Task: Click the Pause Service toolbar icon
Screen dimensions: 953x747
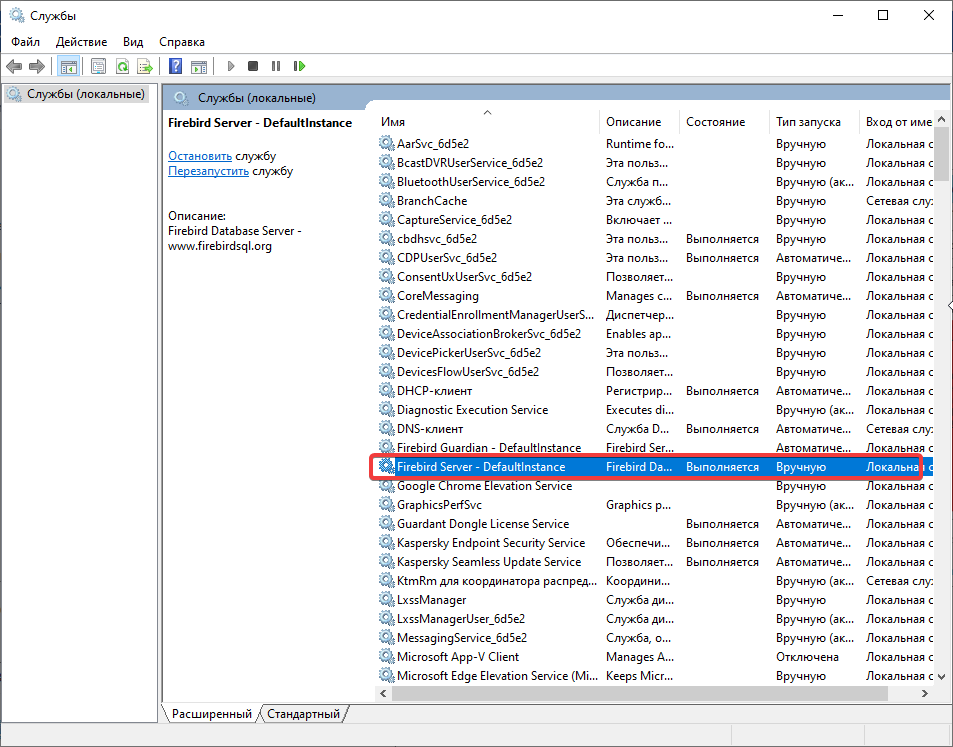Action: tap(276, 67)
